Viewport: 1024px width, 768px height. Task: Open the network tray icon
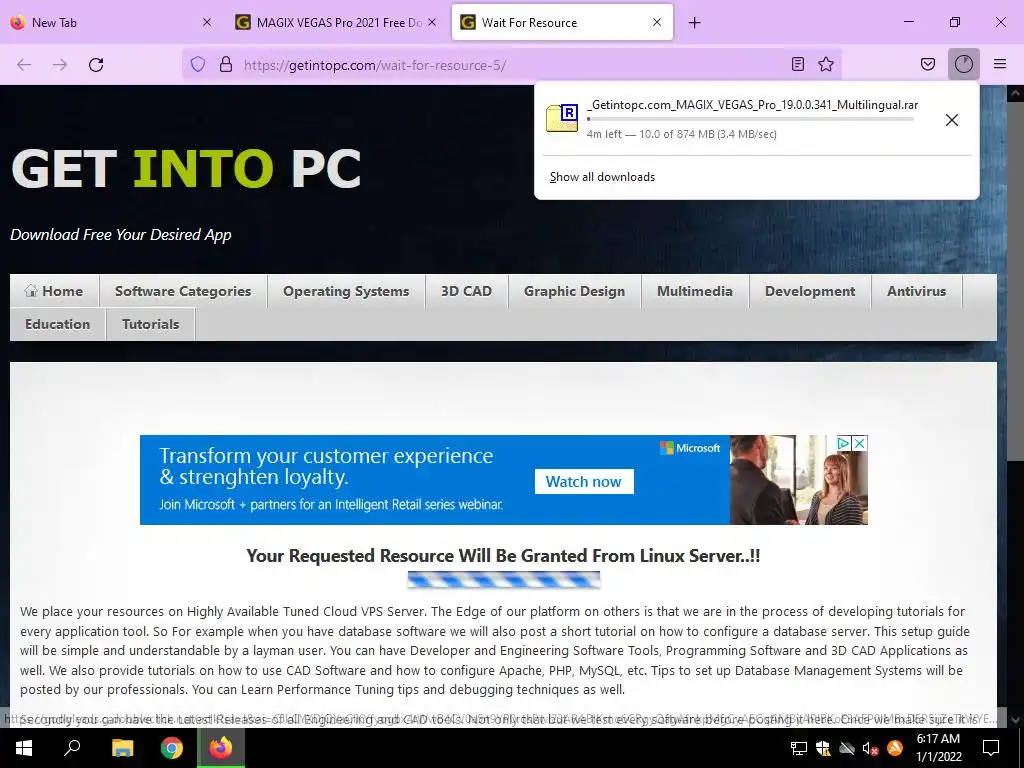(799, 748)
